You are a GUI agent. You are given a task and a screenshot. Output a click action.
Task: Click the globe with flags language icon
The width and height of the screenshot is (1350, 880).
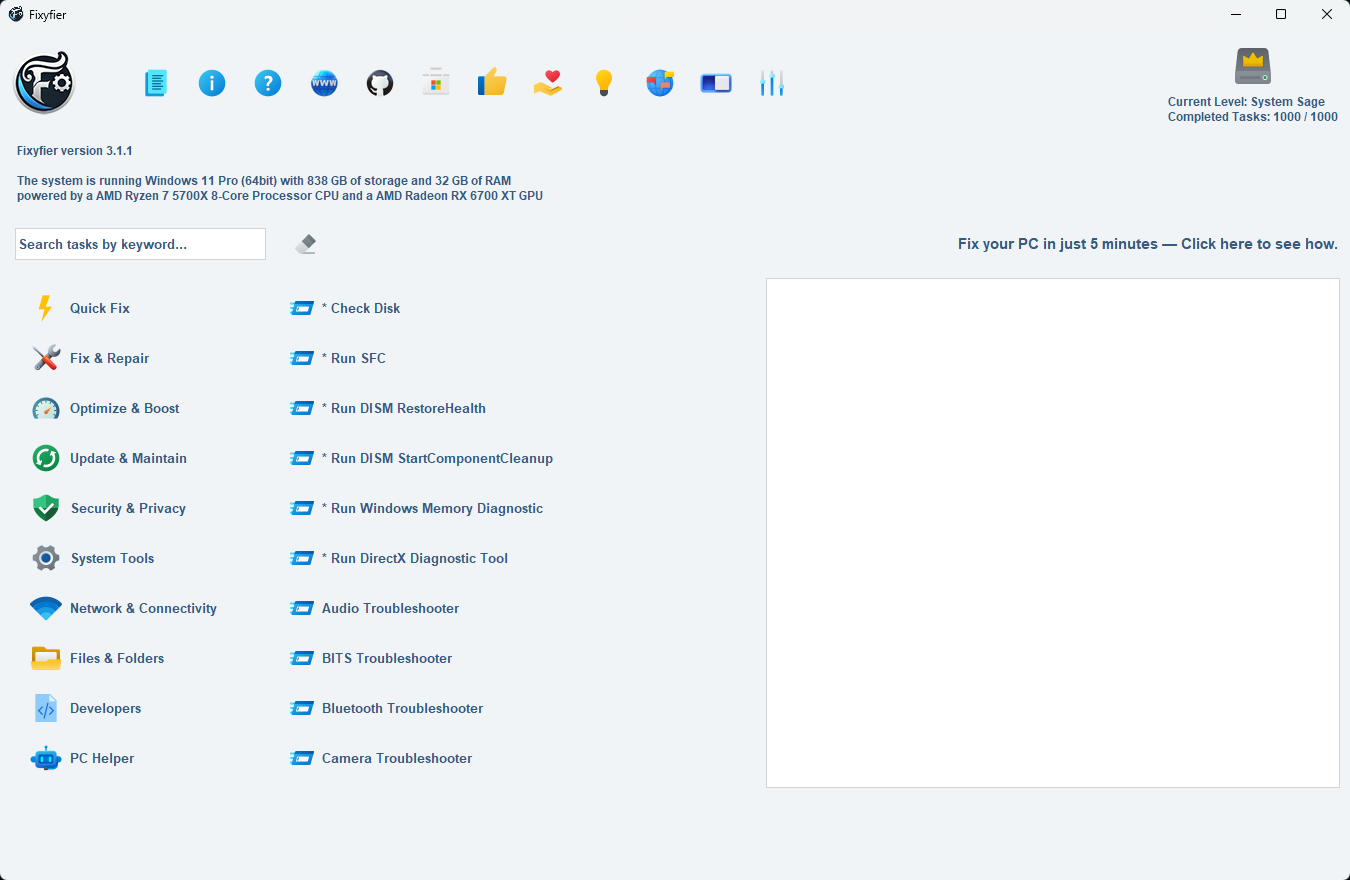point(660,83)
